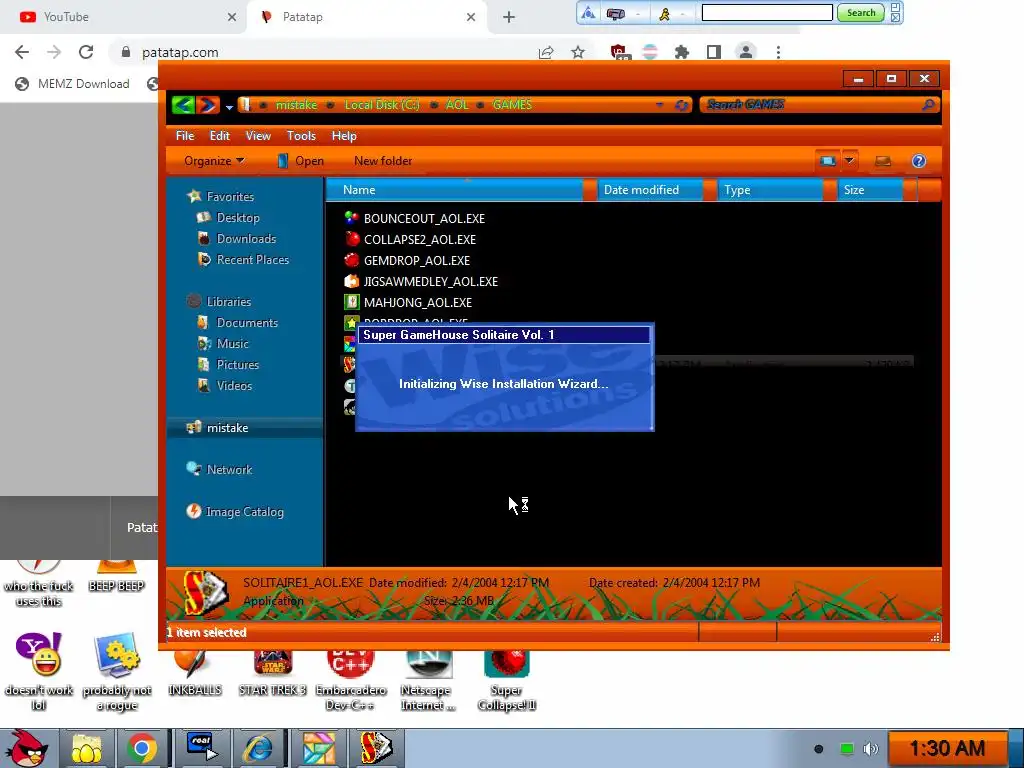The image size is (1024, 768).
Task: Go back using the green Explorer arrow
Action: [184, 104]
